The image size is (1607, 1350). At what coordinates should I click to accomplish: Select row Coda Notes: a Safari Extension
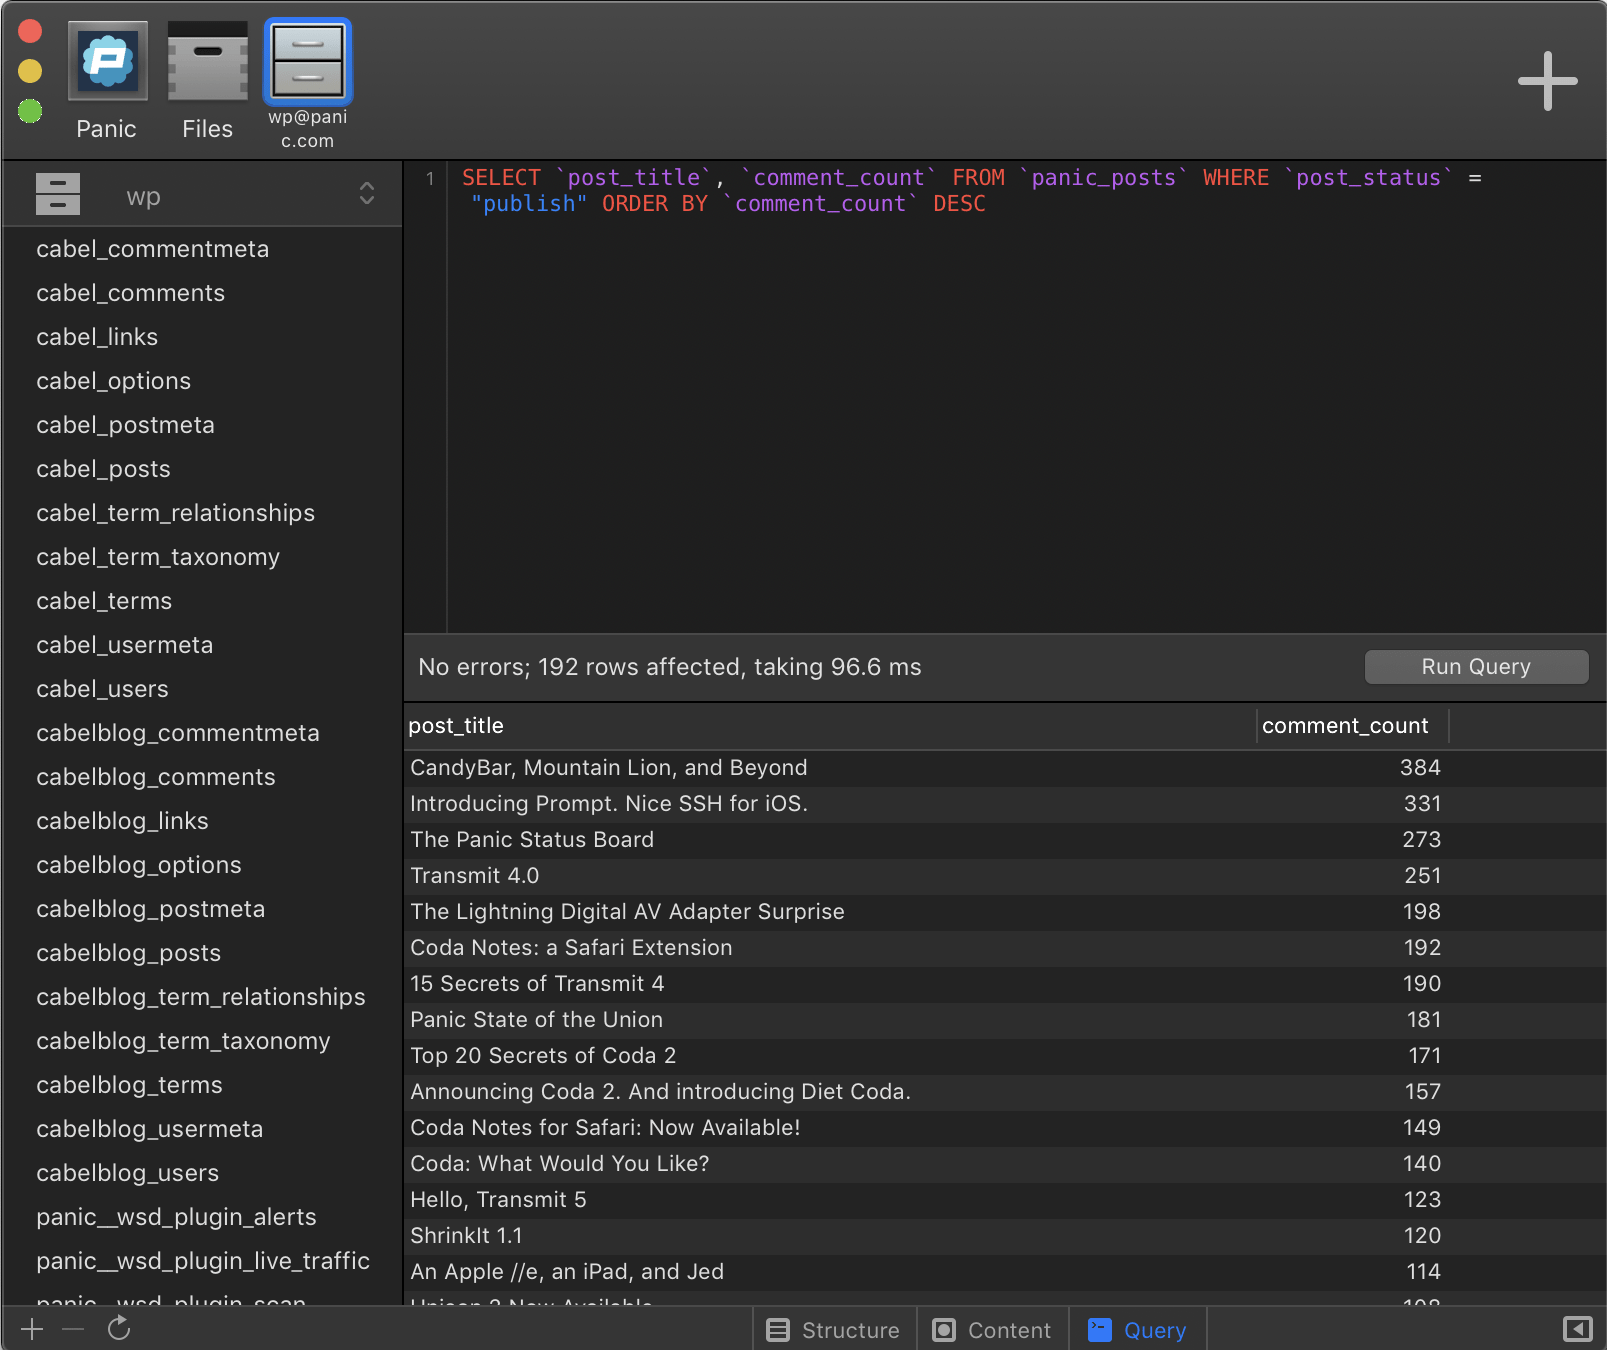1005,948
